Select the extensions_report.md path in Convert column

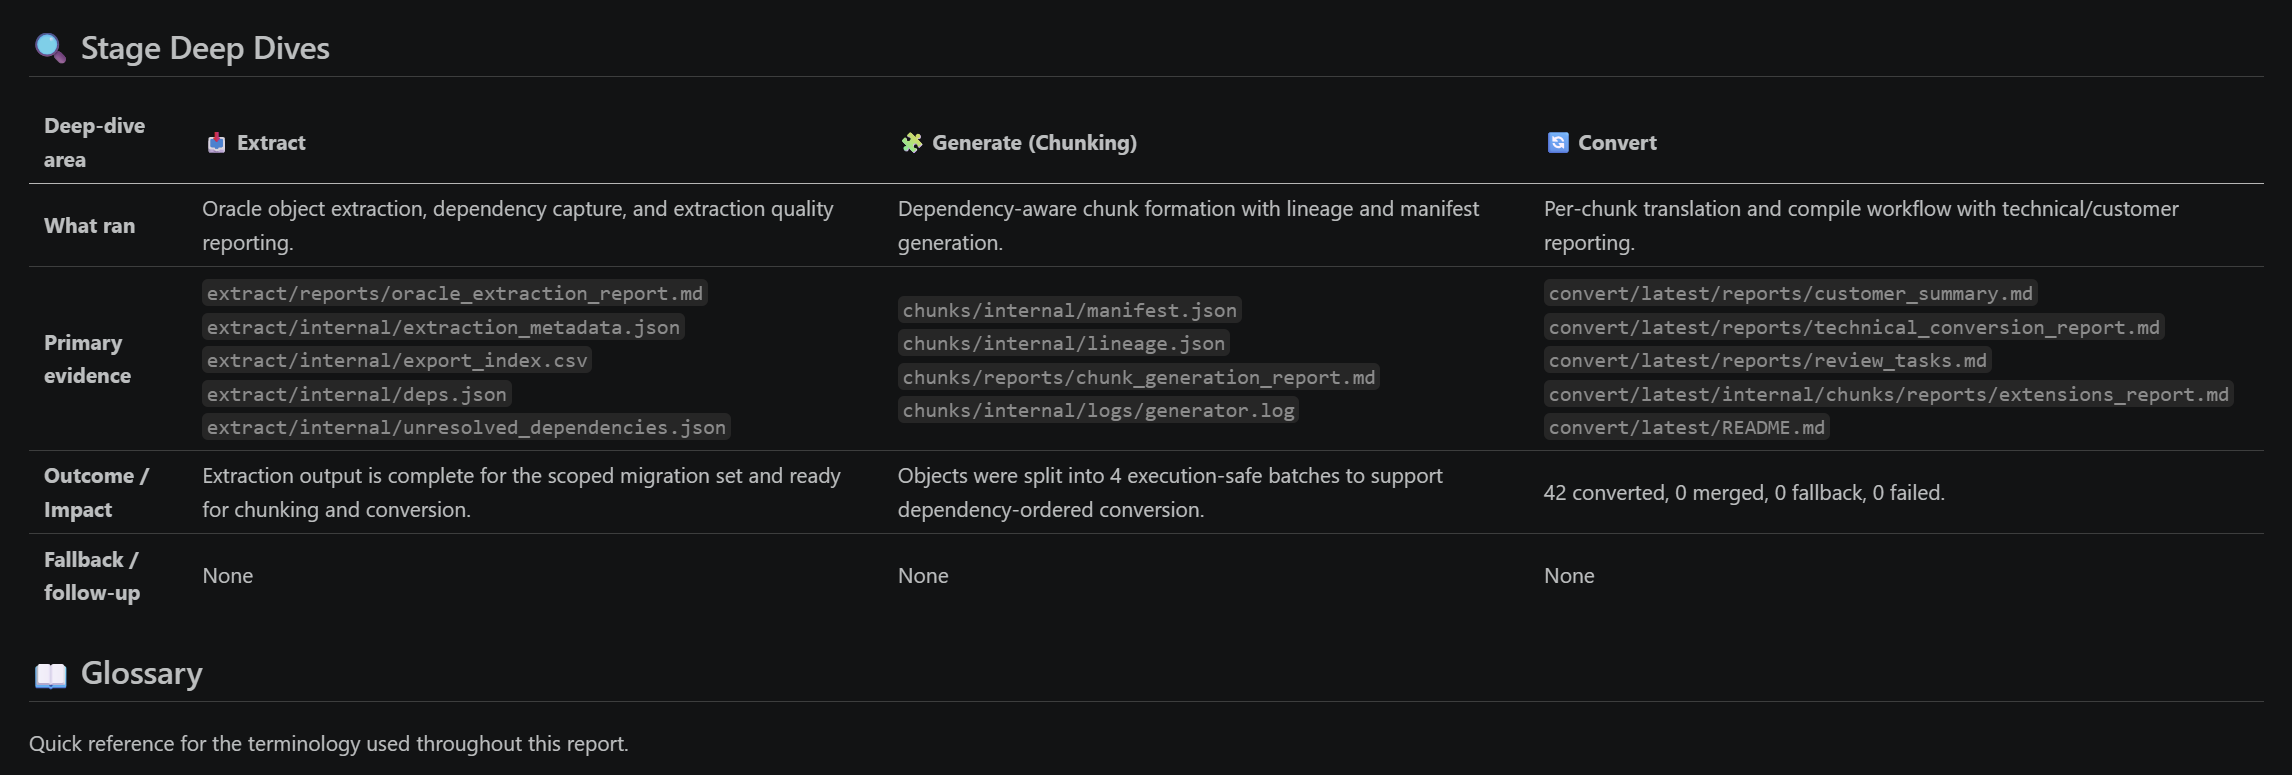tap(1889, 394)
